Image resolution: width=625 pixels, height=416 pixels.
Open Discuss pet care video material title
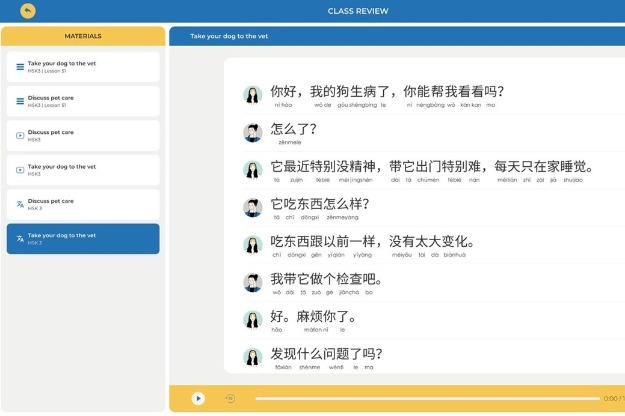point(51,132)
